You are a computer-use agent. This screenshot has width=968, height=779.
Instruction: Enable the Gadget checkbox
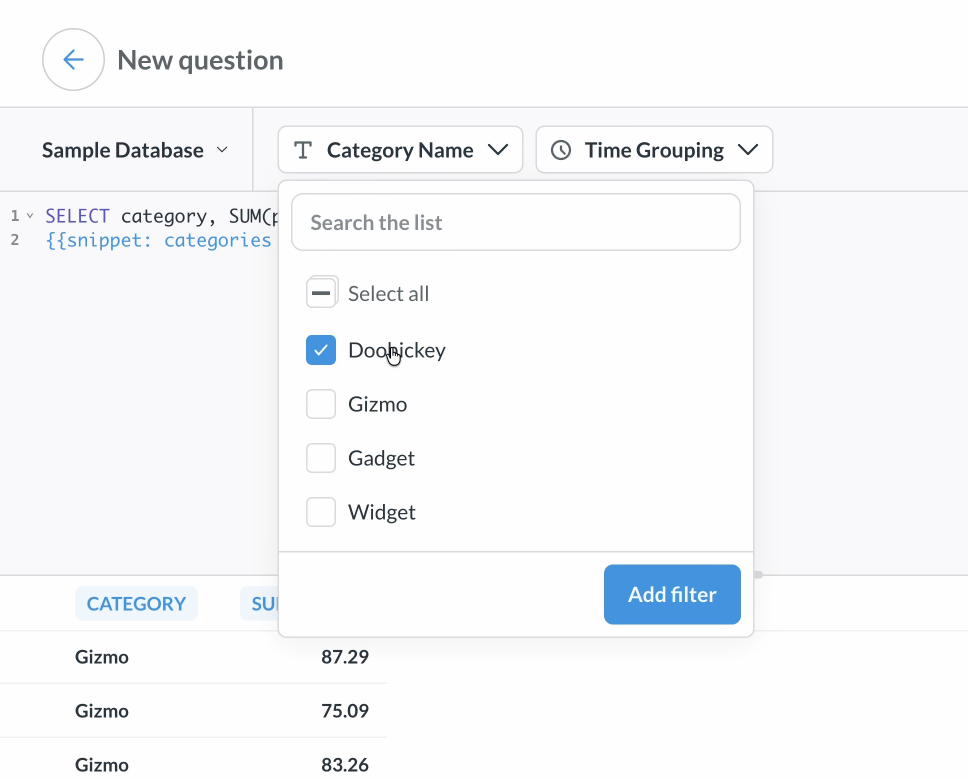pyautogui.click(x=321, y=458)
